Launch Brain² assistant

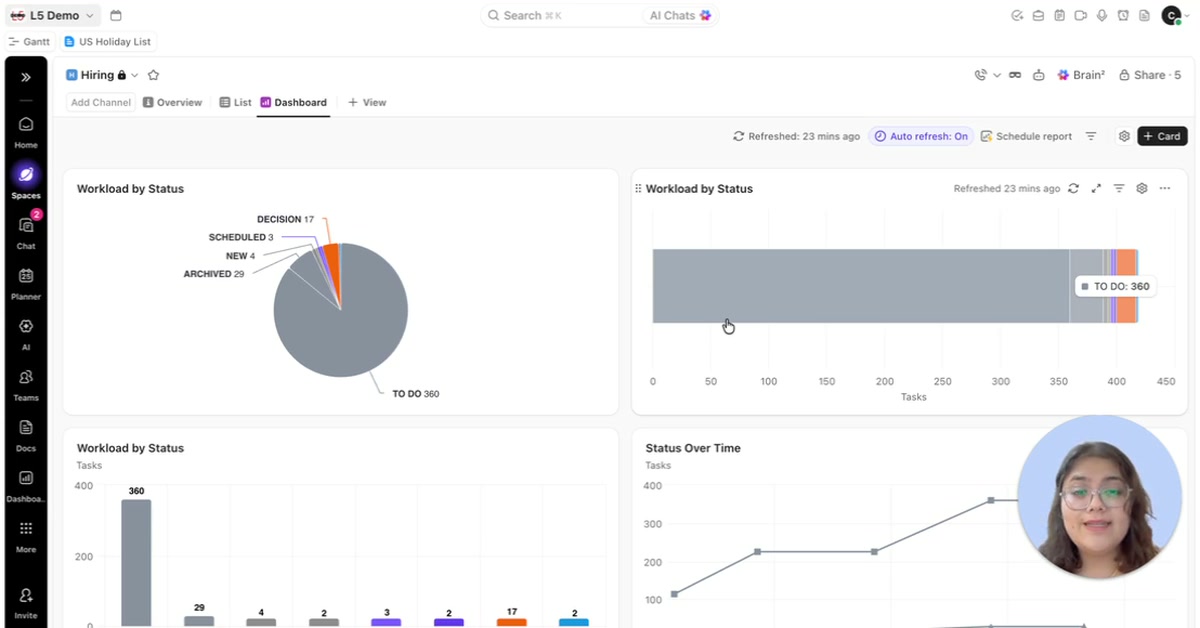1081,75
